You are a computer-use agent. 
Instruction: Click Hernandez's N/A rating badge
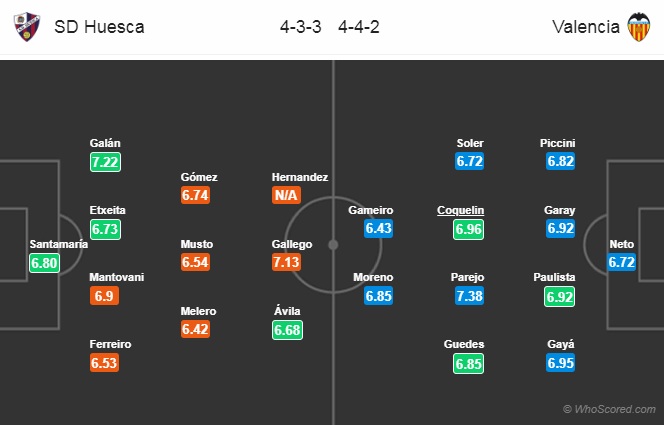pos(286,195)
